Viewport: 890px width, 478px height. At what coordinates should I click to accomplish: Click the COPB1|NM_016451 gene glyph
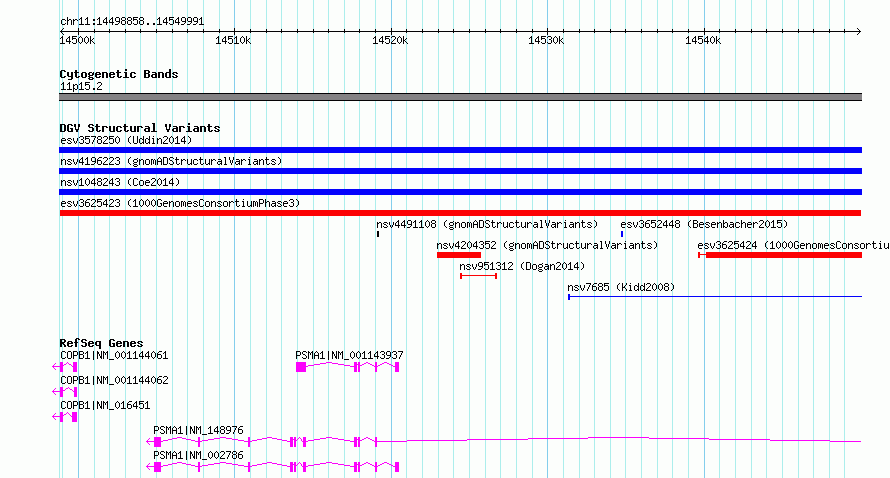point(65,417)
